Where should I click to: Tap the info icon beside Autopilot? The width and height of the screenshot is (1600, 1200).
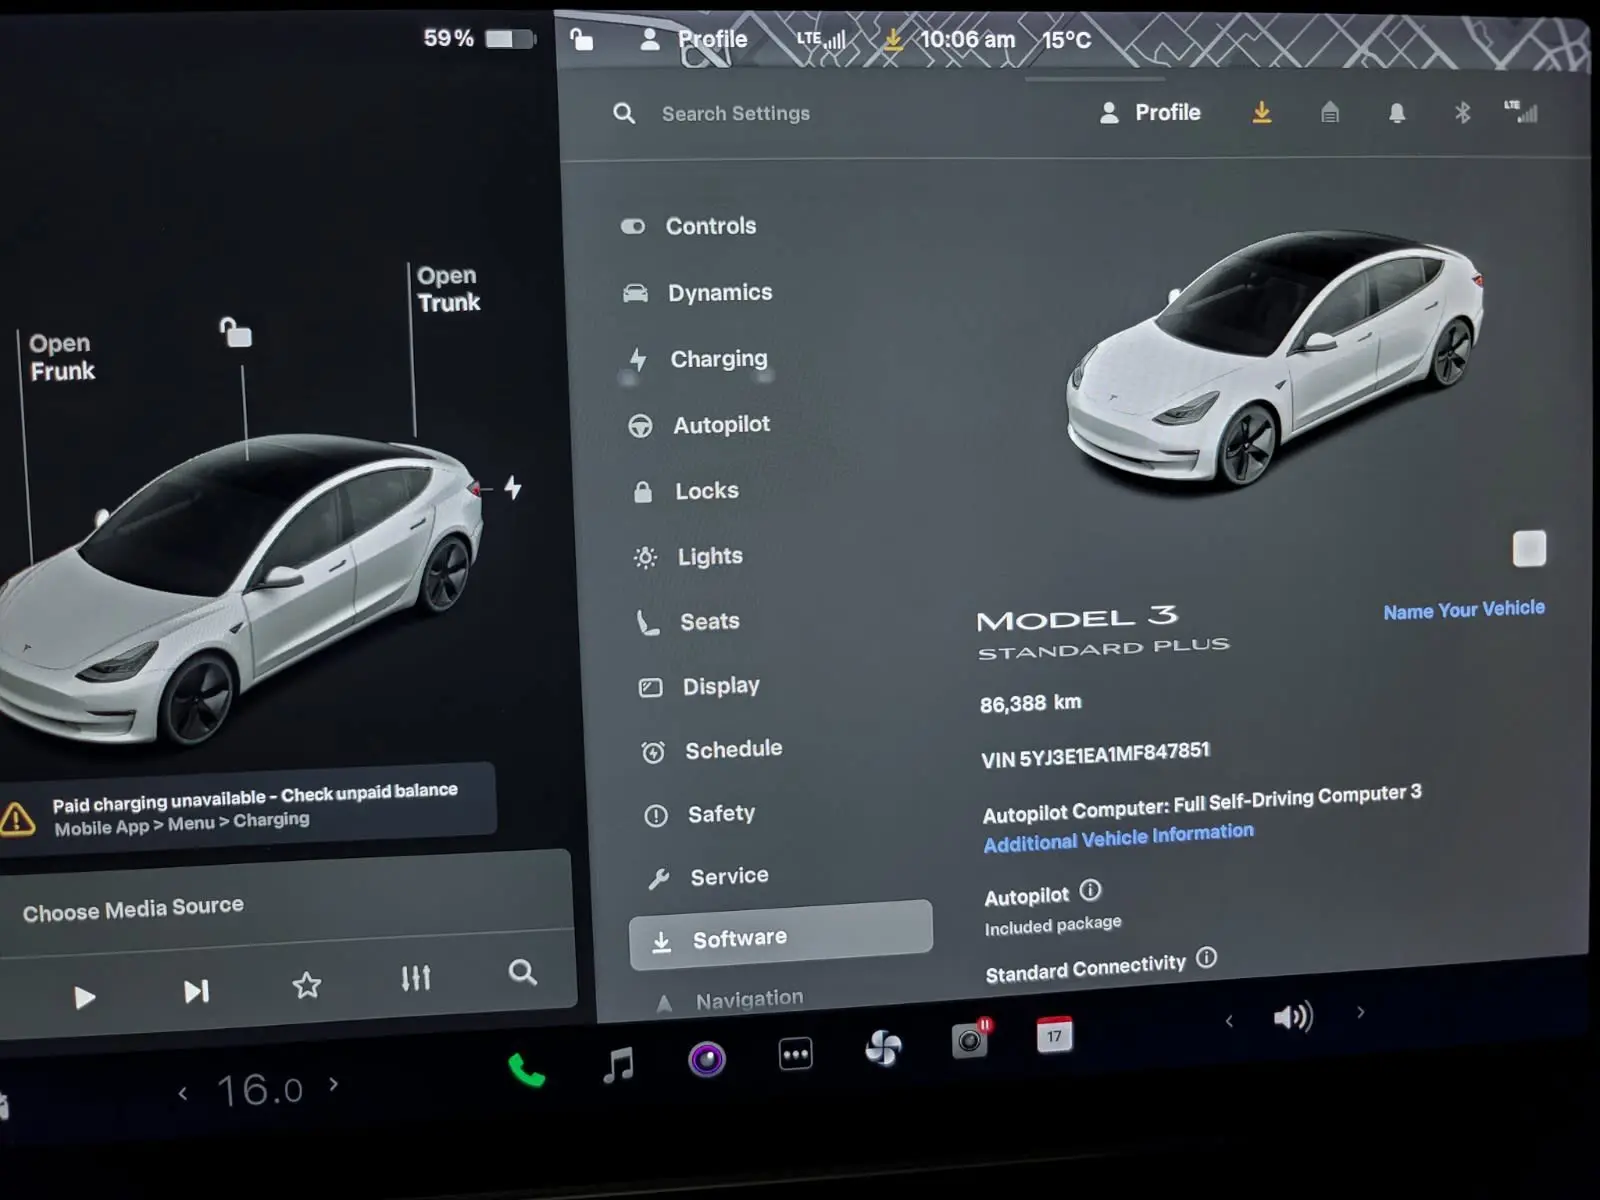click(x=1090, y=889)
